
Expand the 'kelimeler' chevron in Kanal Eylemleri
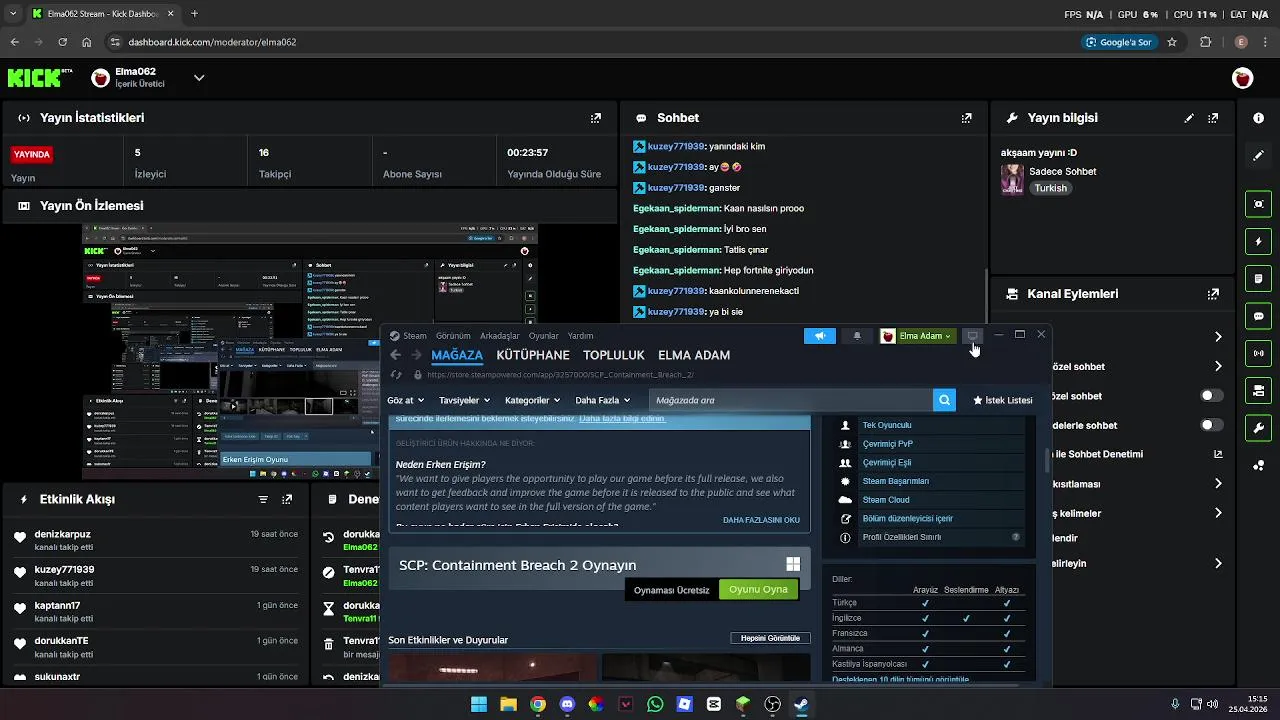click(x=1218, y=513)
